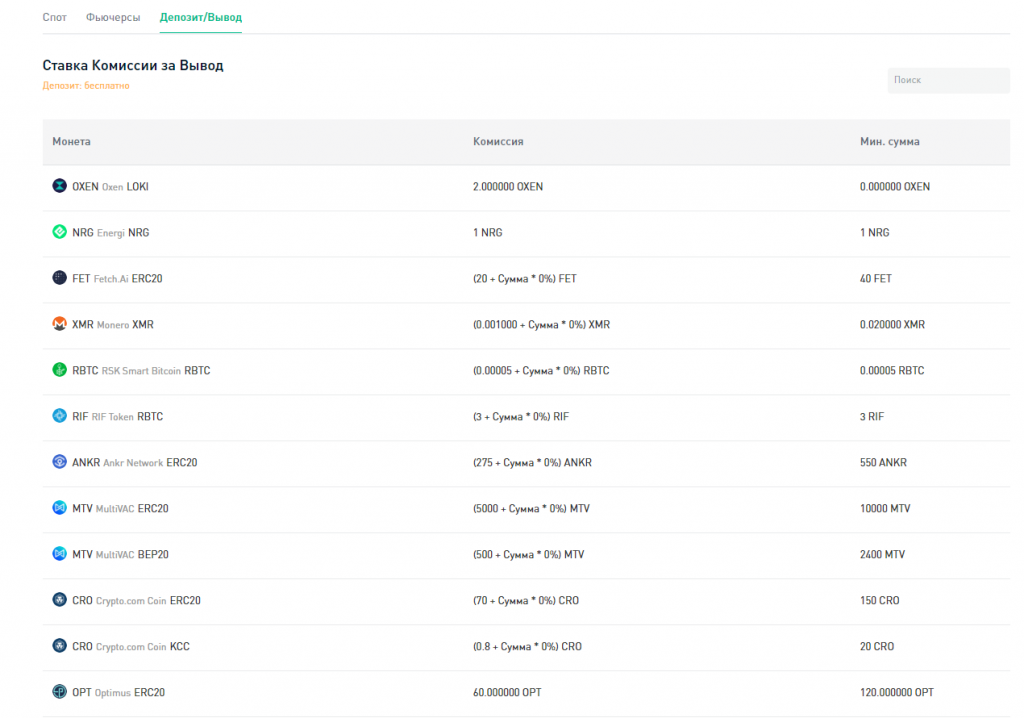The height and width of the screenshot is (718, 1024).
Task: Click the MTV MultiVAC BEP20 icon
Action: coord(59,554)
